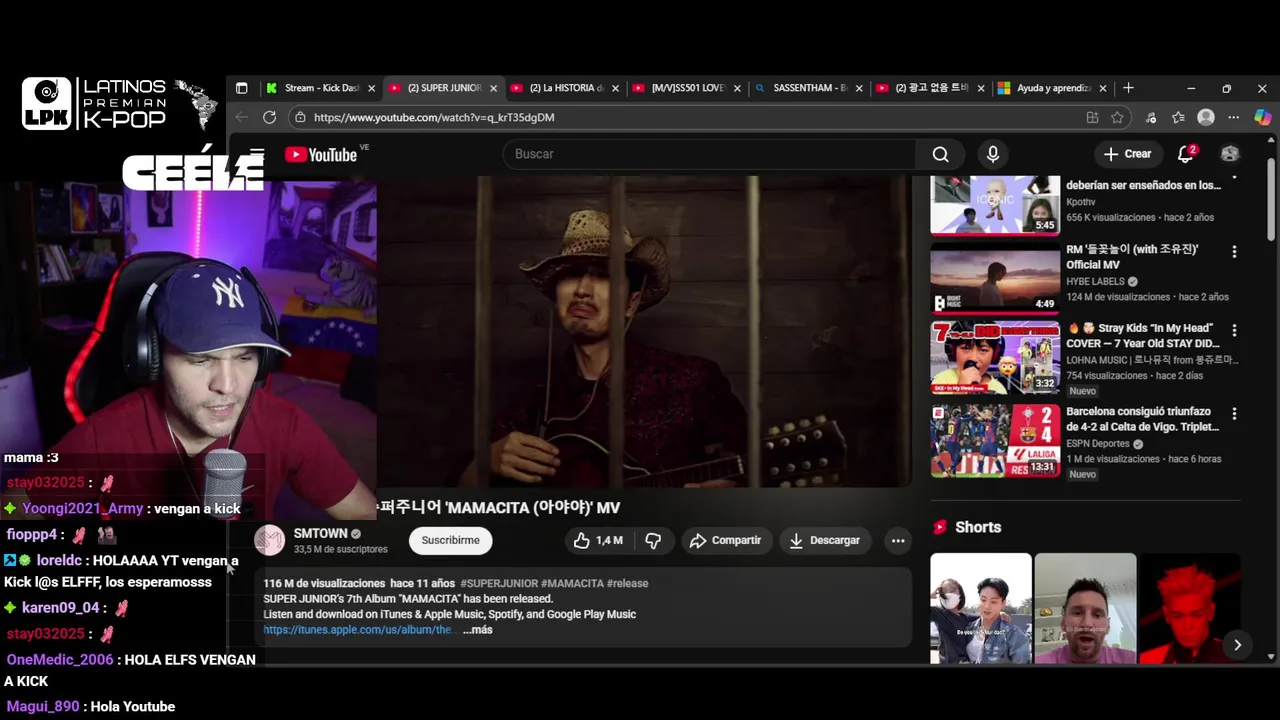Dislike the video with thumbs down

coord(653,540)
